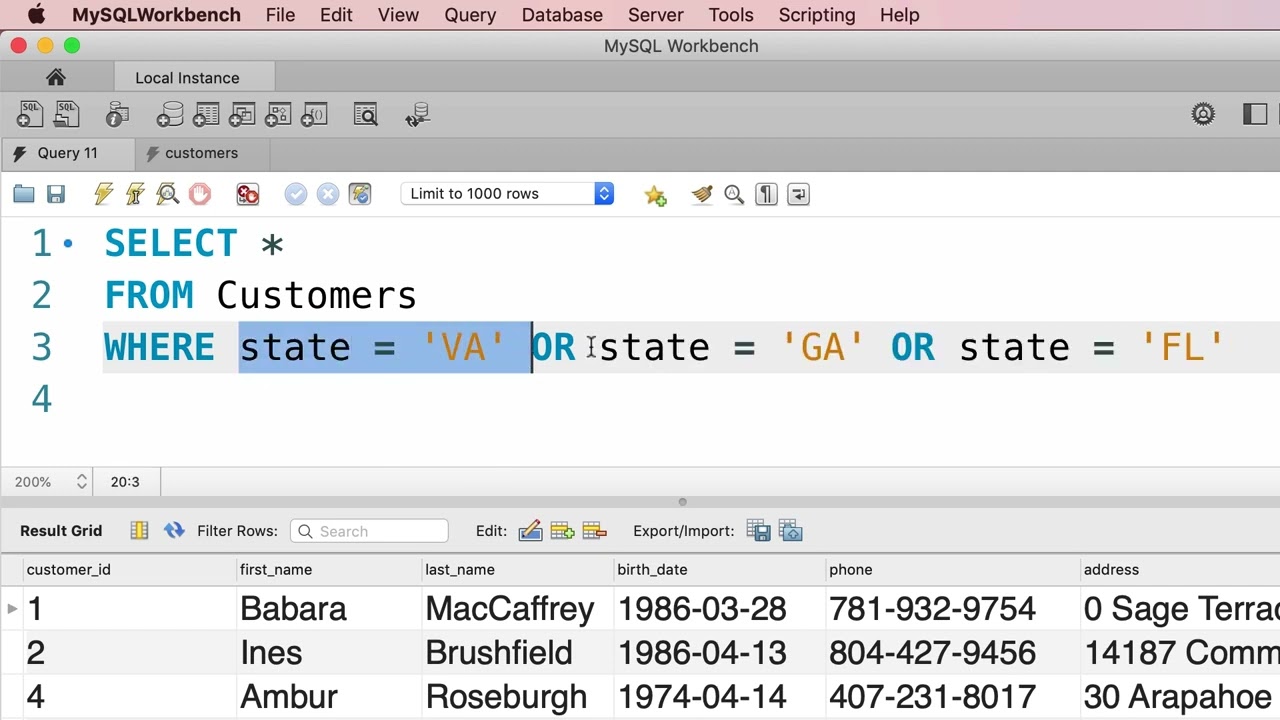Create a new stored procedure icon
1280x720 pixels.
[277, 115]
